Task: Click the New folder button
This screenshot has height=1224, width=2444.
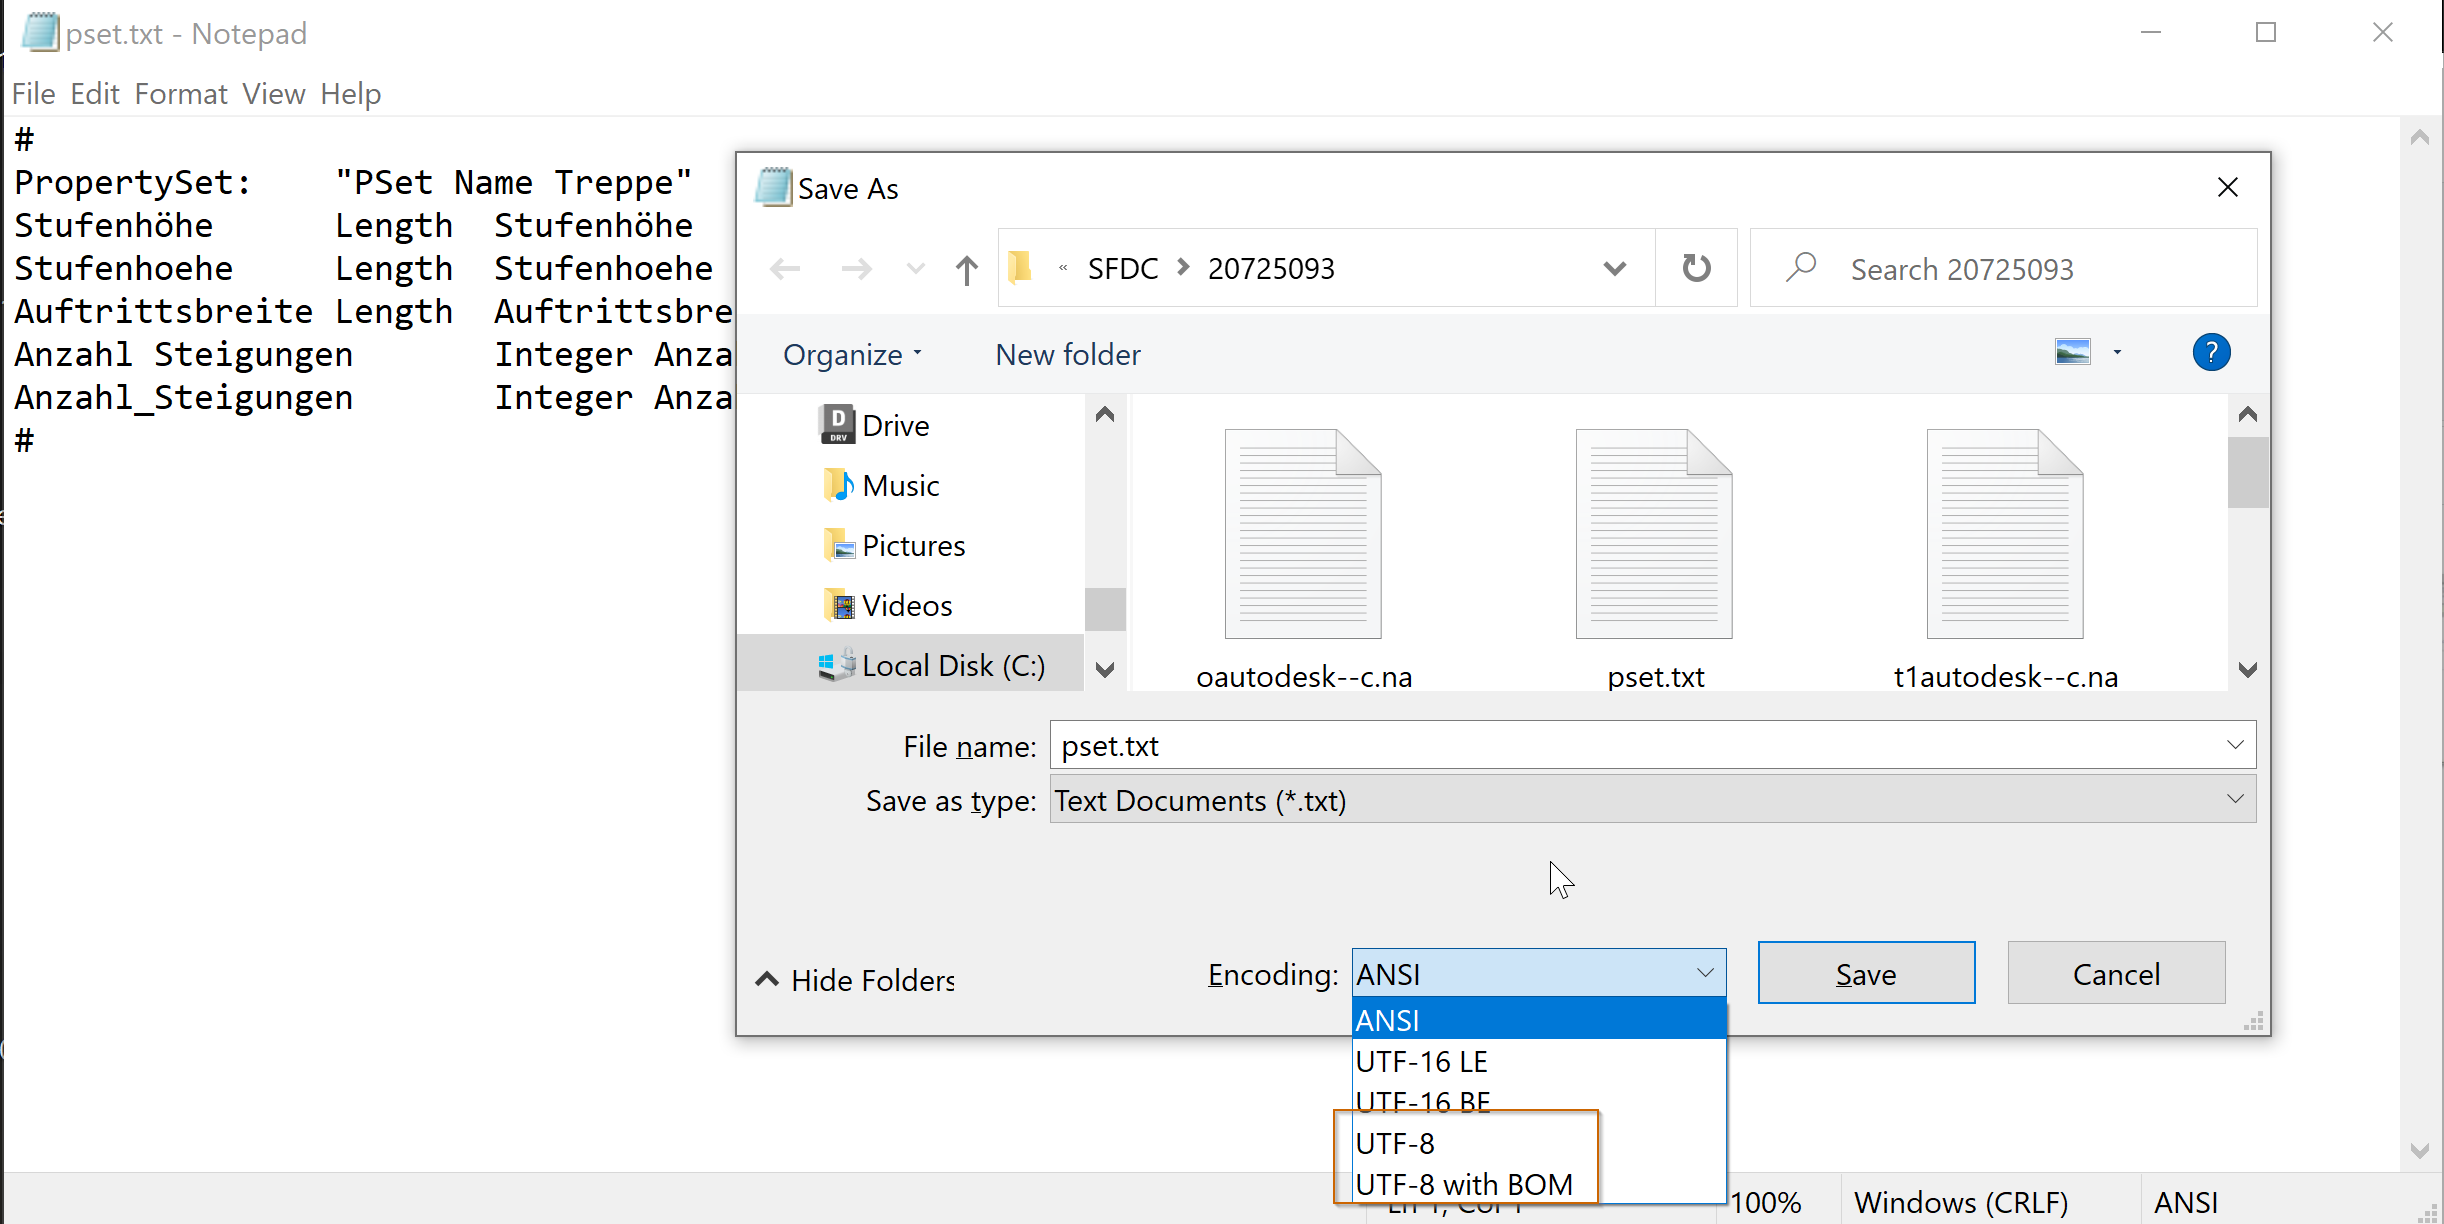Action: pos(1067,355)
